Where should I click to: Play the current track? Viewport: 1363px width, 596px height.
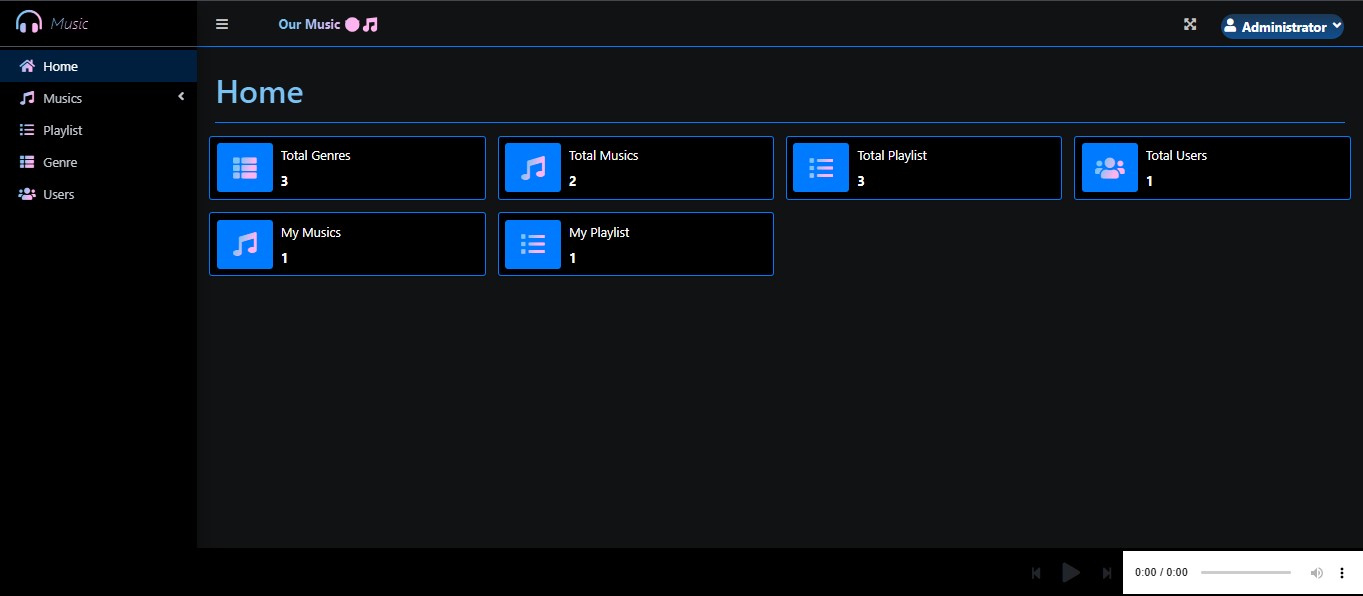[x=1071, y=573]
